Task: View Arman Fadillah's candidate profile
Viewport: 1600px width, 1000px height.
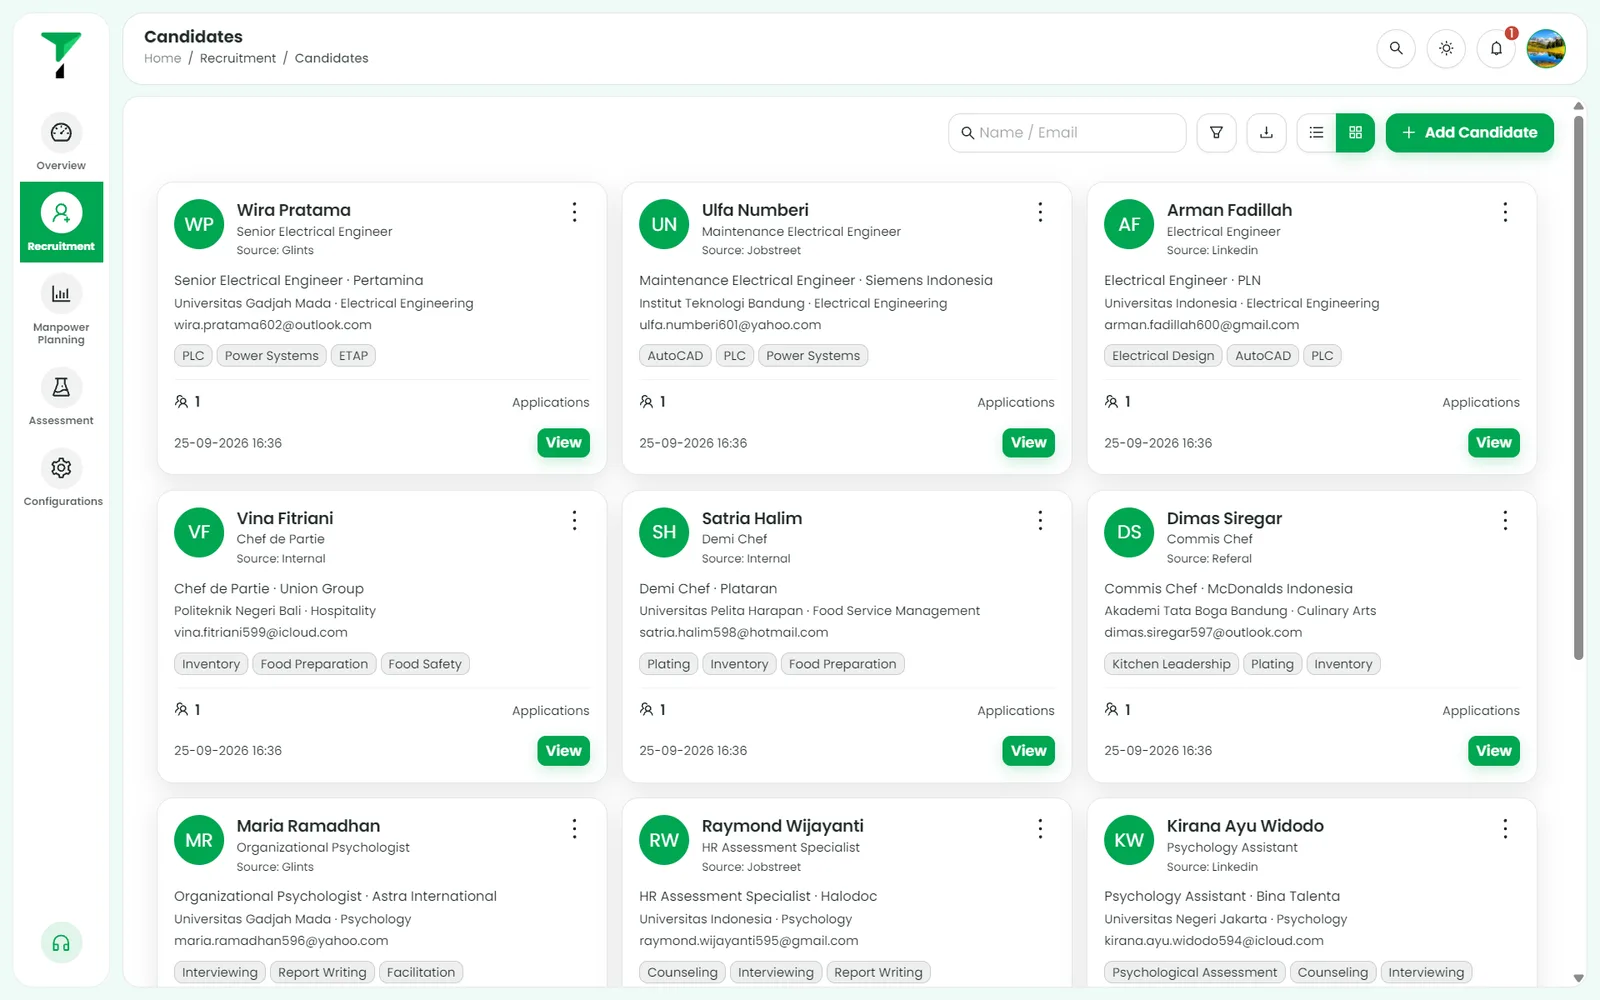Action: click(1493, 442)
